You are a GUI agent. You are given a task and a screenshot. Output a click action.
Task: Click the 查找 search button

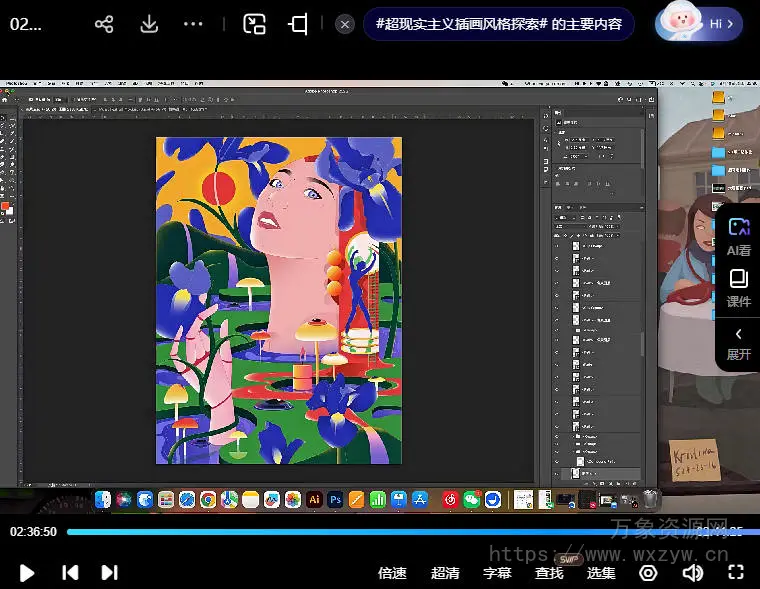point(549,573)
